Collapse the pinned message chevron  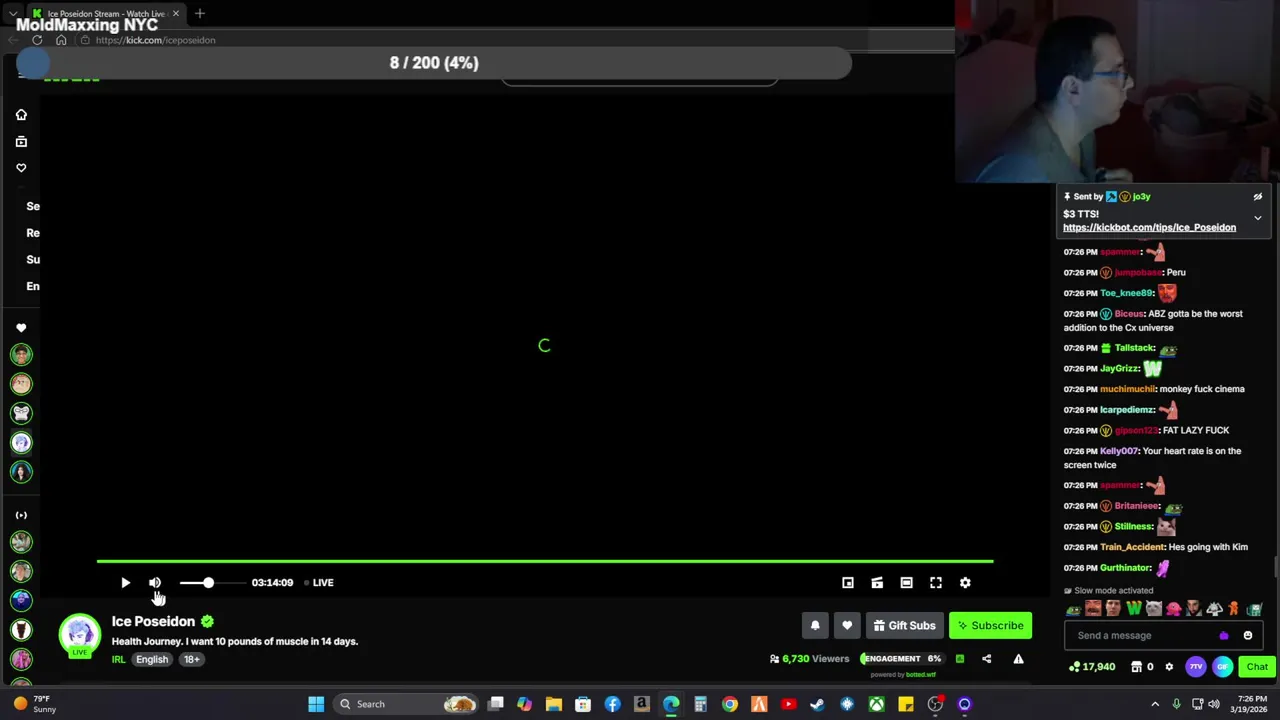click(x=1258, y=218)
